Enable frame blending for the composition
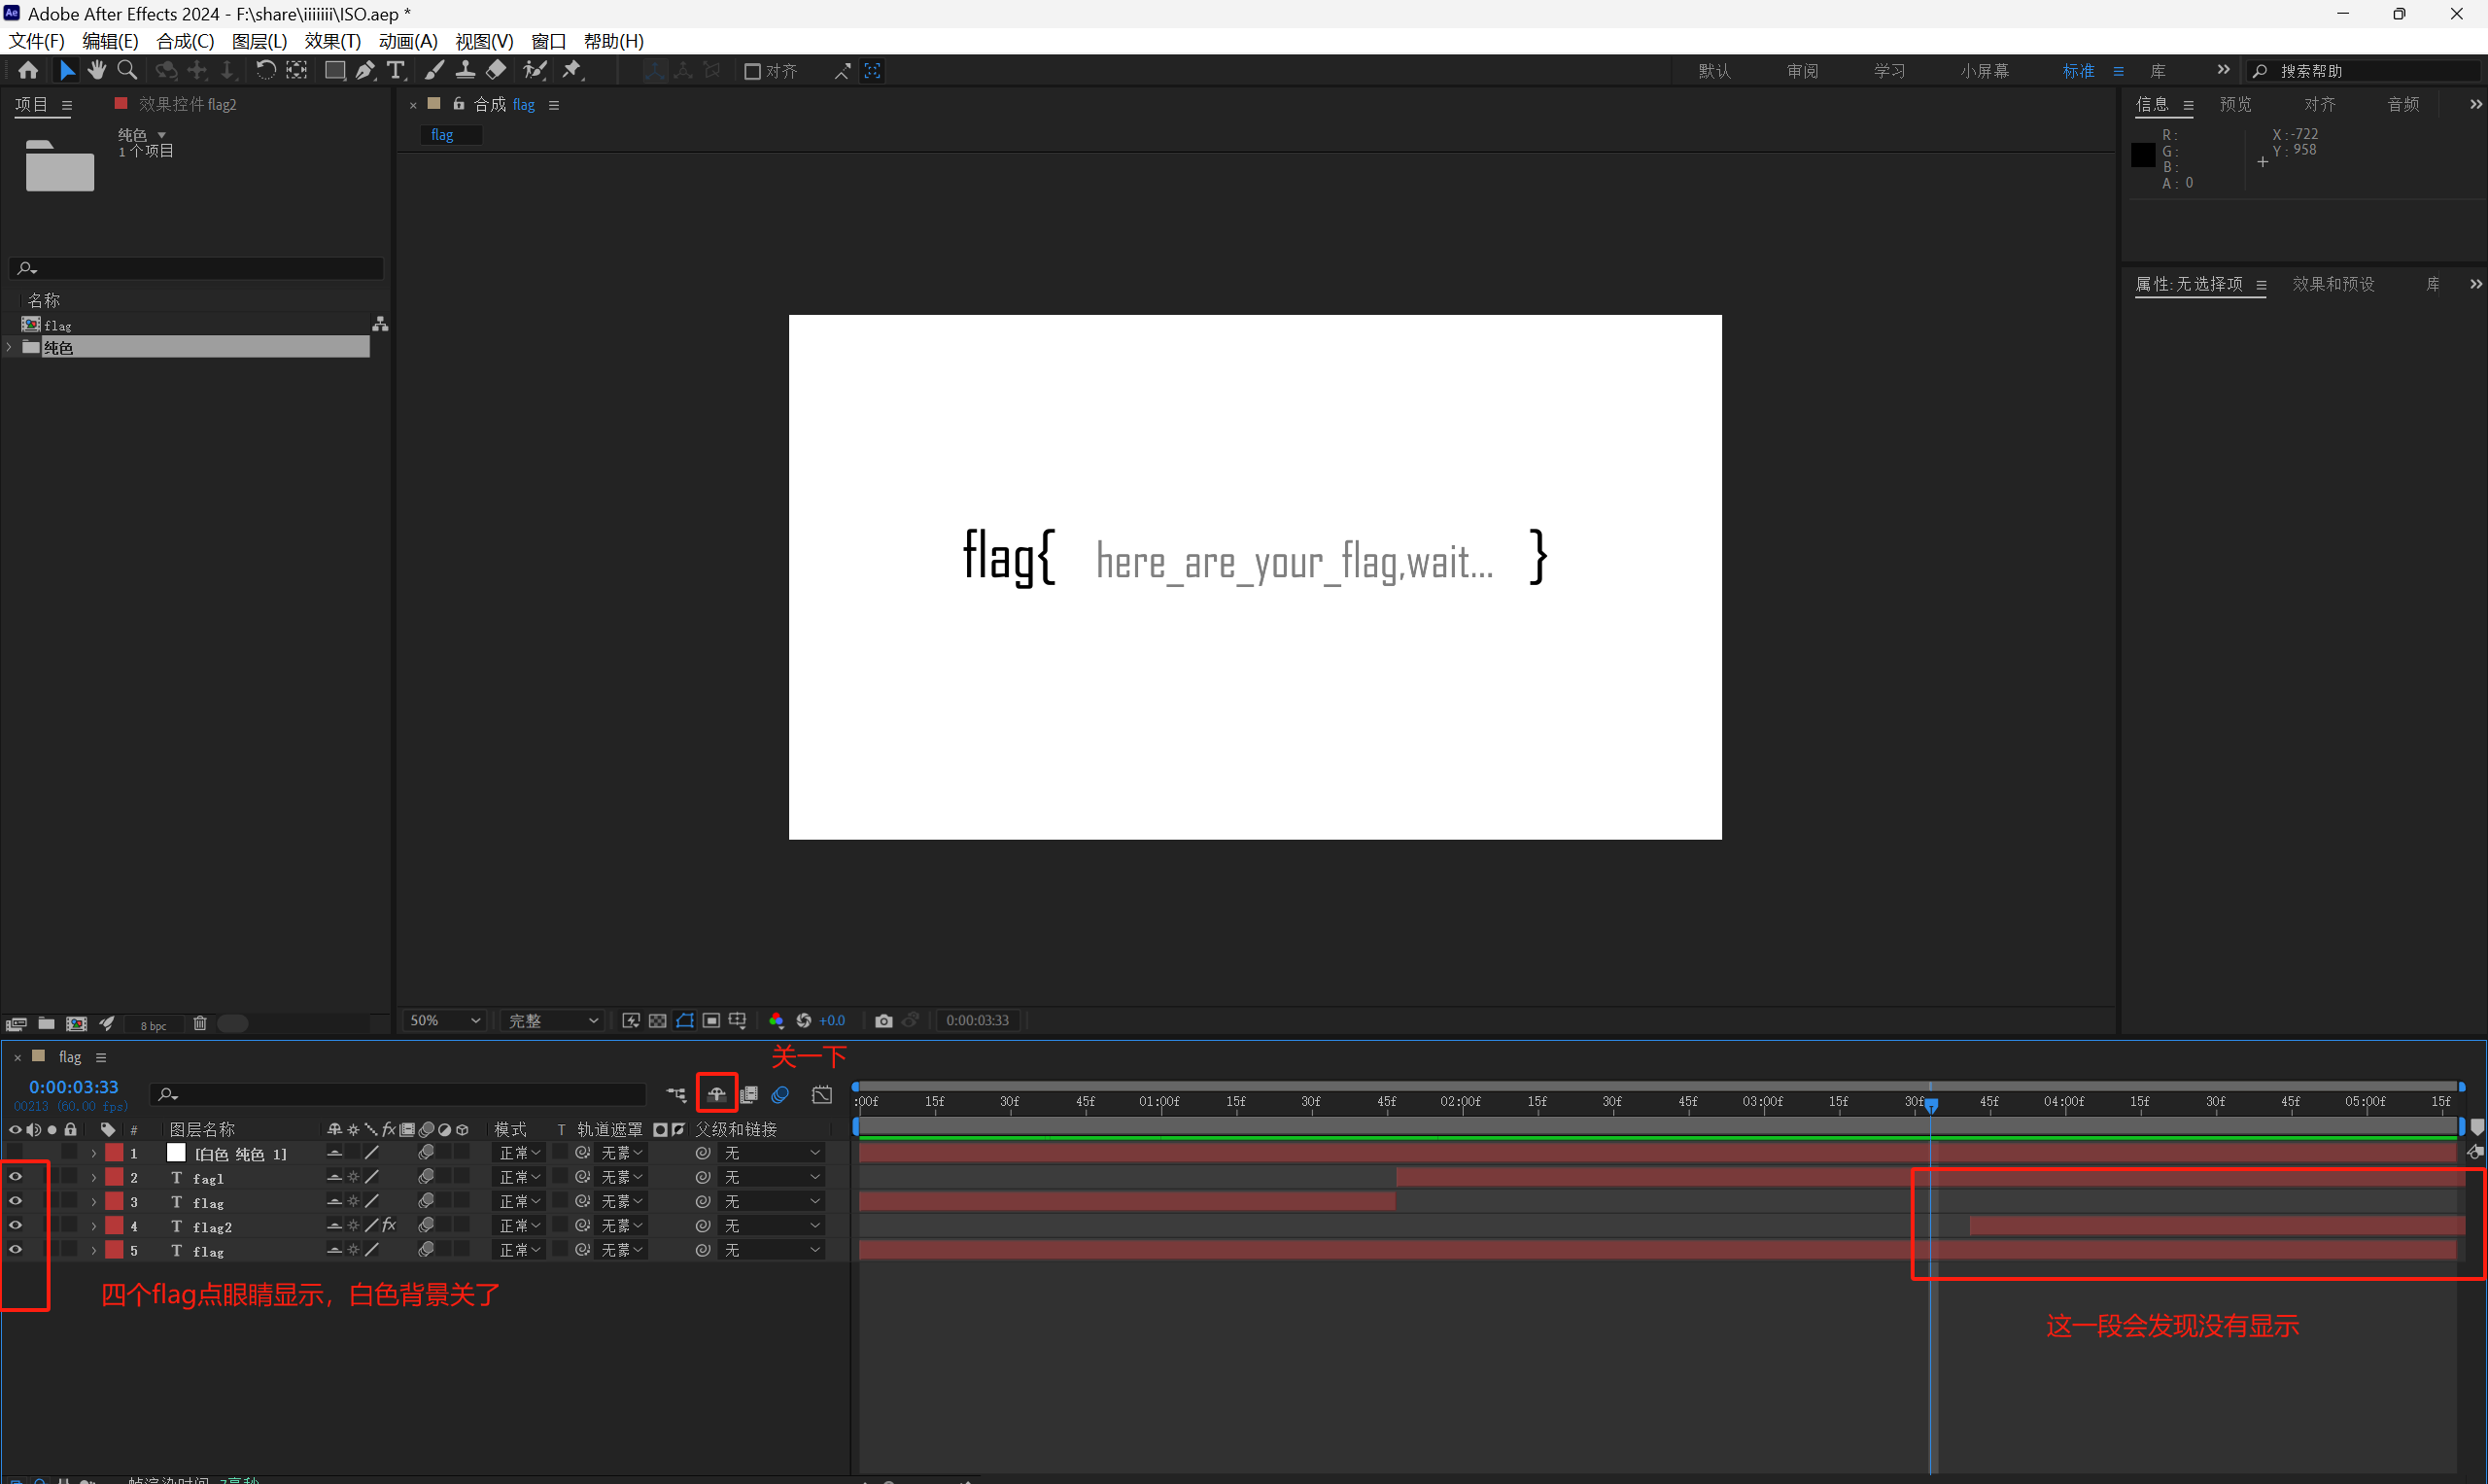Viewport: 2488px width, 1484px height. click(x=749, y=1094)
